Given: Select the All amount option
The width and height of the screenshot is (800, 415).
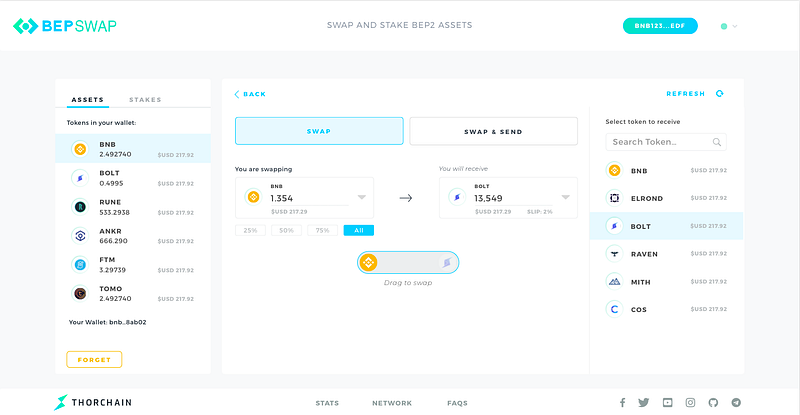Looking at the screenshot, I should (358, 230).
